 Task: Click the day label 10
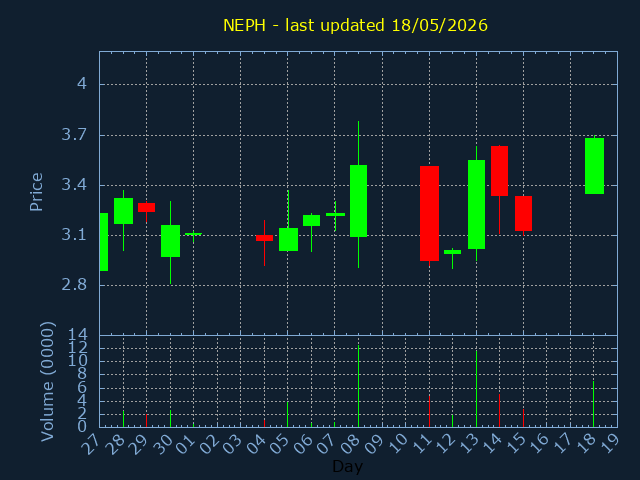pyautogui.click(x=397, y=443)
